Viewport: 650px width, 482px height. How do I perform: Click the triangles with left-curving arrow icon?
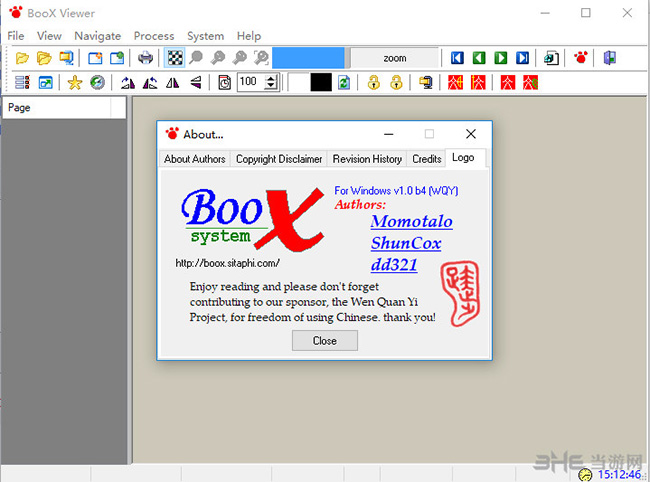pyautogui.click(x=150, y=83)
